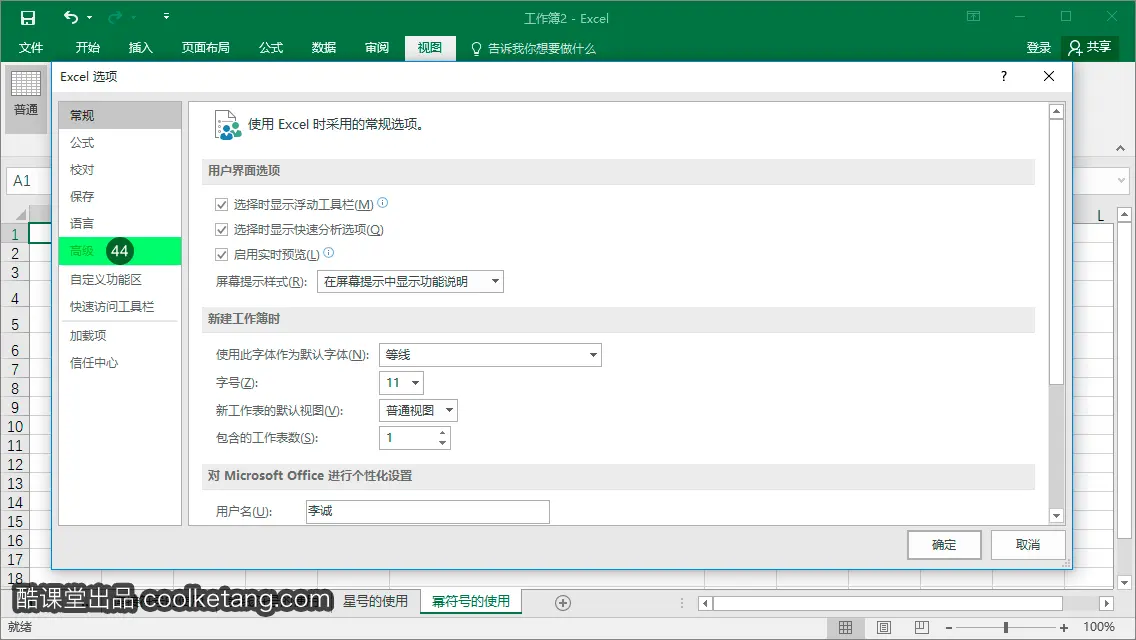Viewport: 1136px width, 640px height.
Task: Toggle 选择时显示浮动工具栏 checkbox
Action: pyautogui.click(x=222, y=205)
